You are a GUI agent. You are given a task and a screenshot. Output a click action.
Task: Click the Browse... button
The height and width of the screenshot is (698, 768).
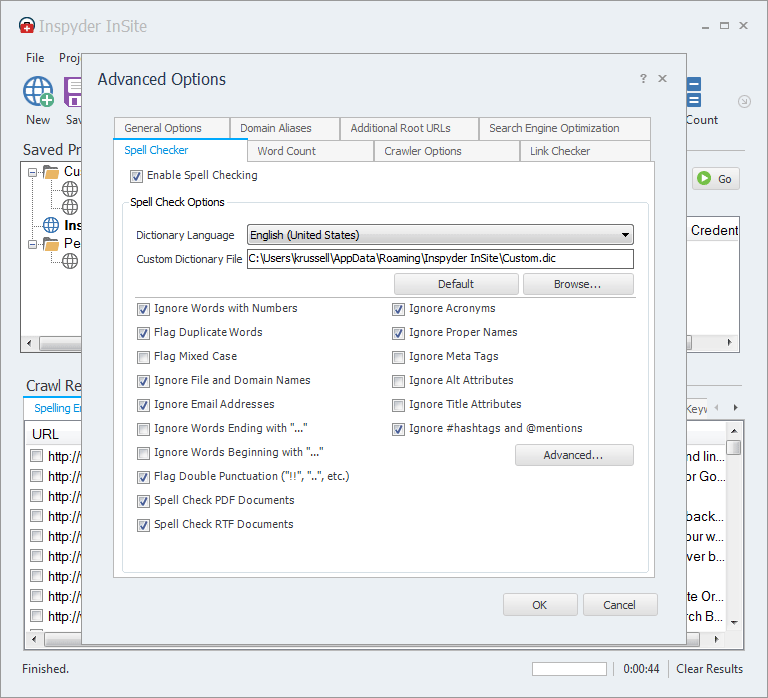(578, 284)
